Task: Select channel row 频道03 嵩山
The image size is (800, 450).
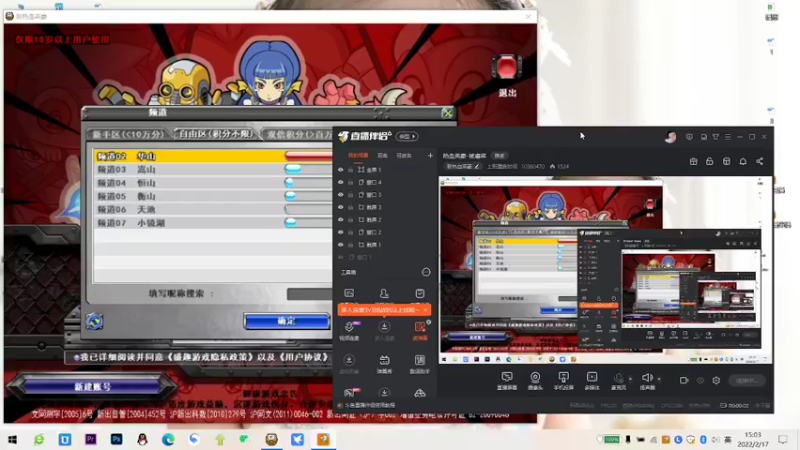Action: click(213, 169)
